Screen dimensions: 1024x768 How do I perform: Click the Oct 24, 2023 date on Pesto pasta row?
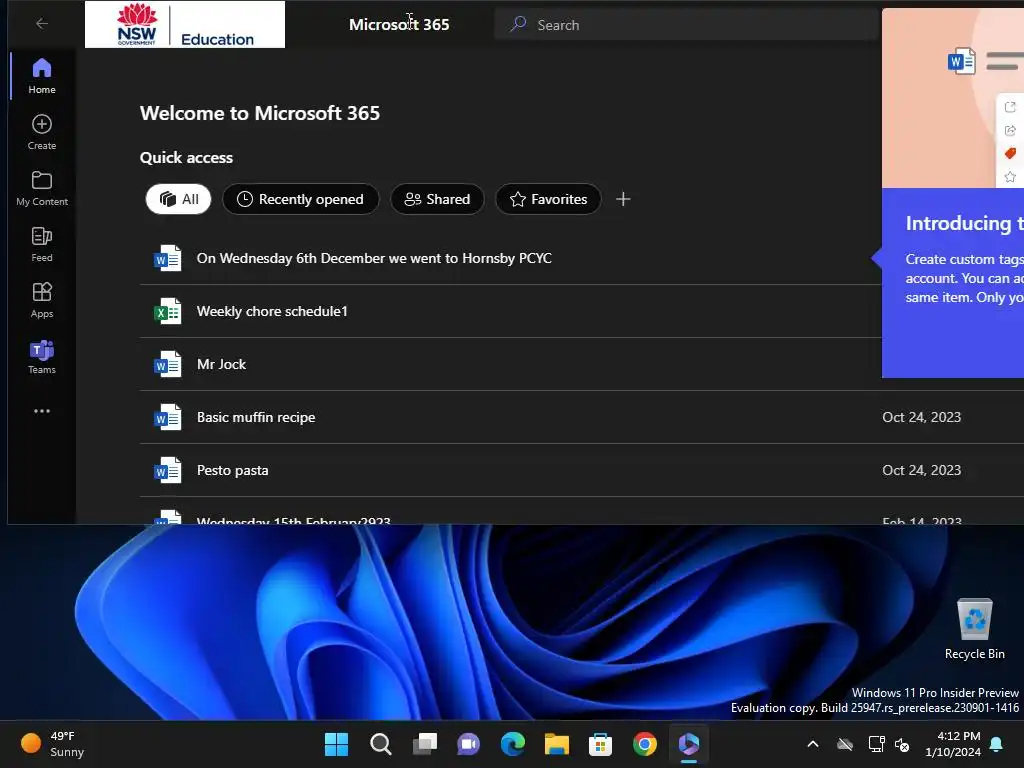coord(921,470)
